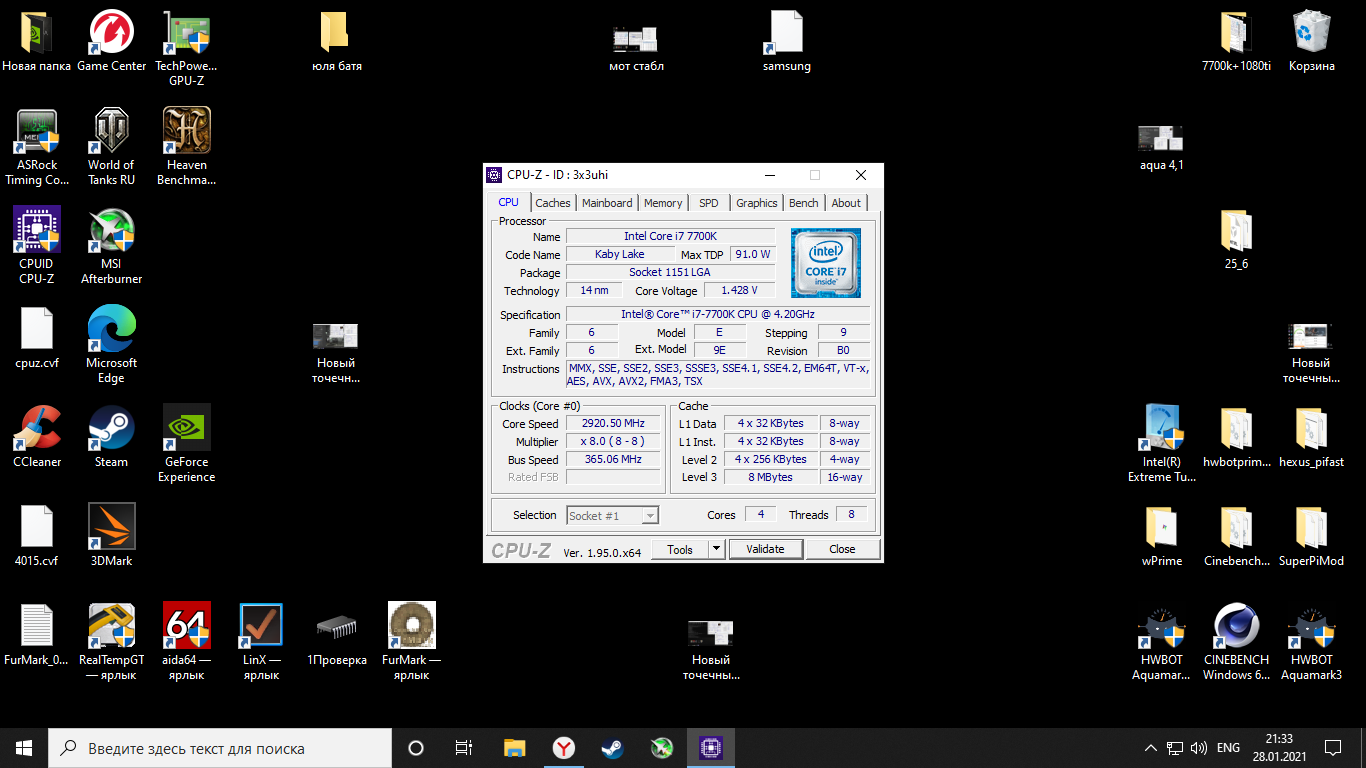Open the aqua 4,1 image file

pos(1162,147)
